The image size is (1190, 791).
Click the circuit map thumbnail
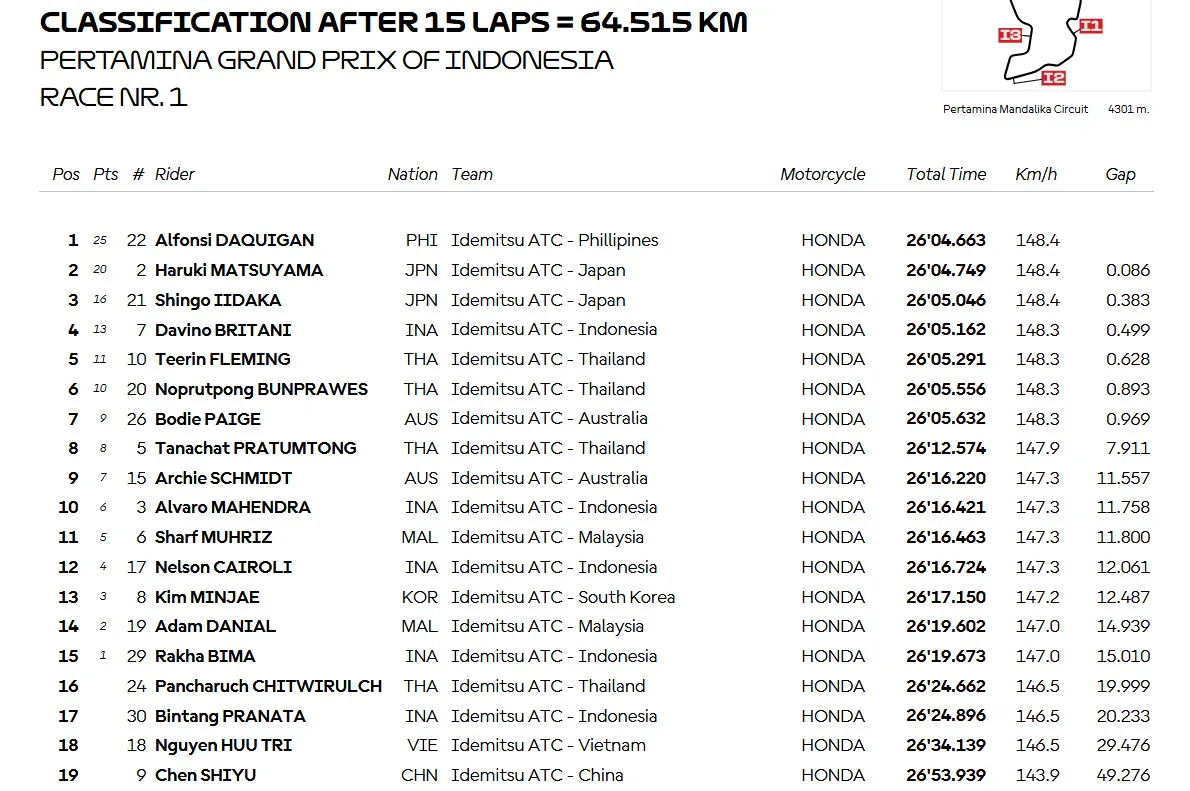pos(1045,45)
